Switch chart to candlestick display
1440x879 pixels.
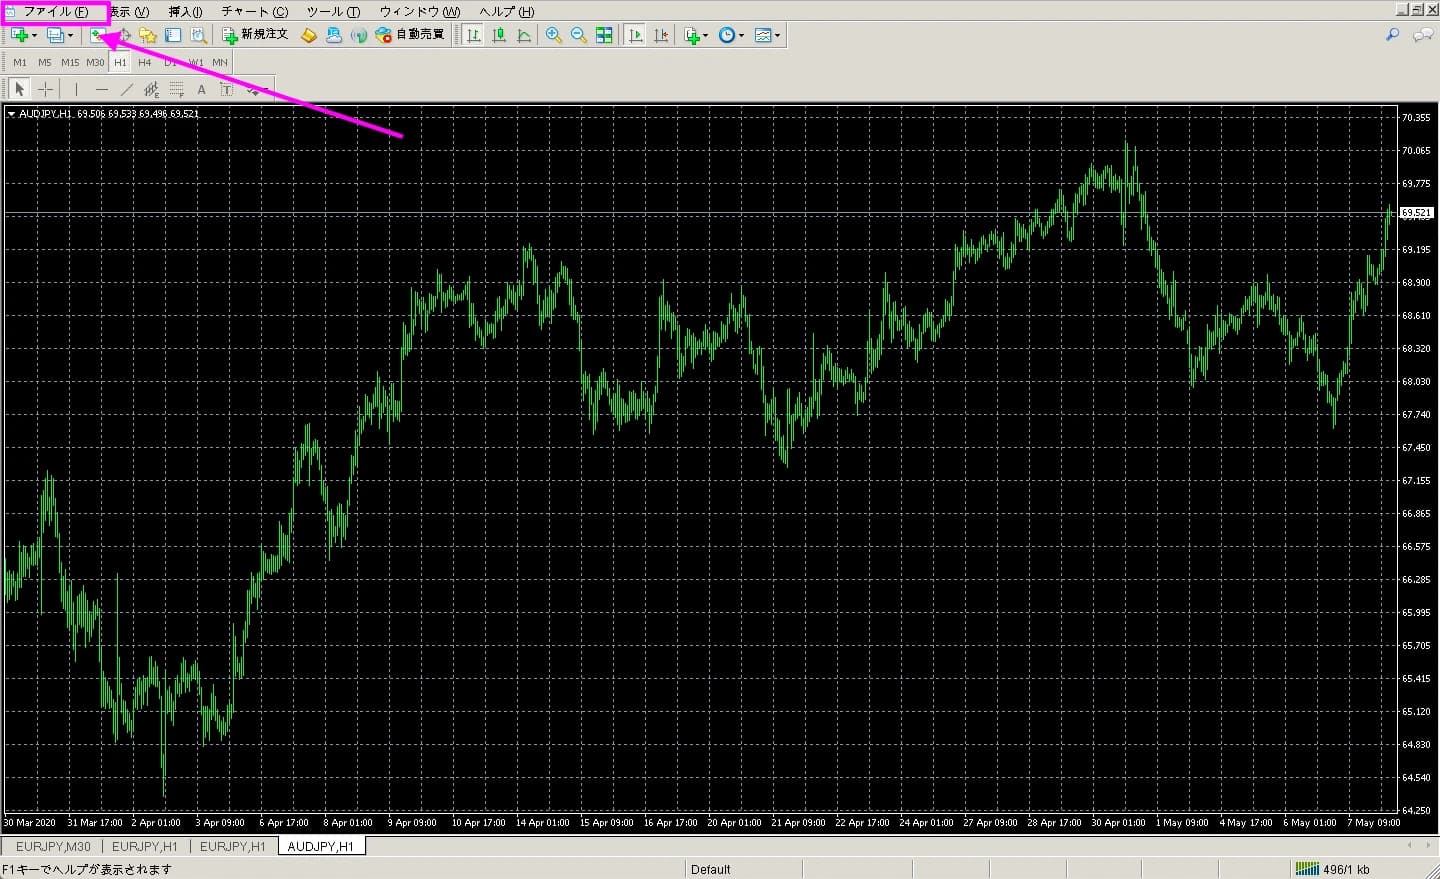click(499, 35)
